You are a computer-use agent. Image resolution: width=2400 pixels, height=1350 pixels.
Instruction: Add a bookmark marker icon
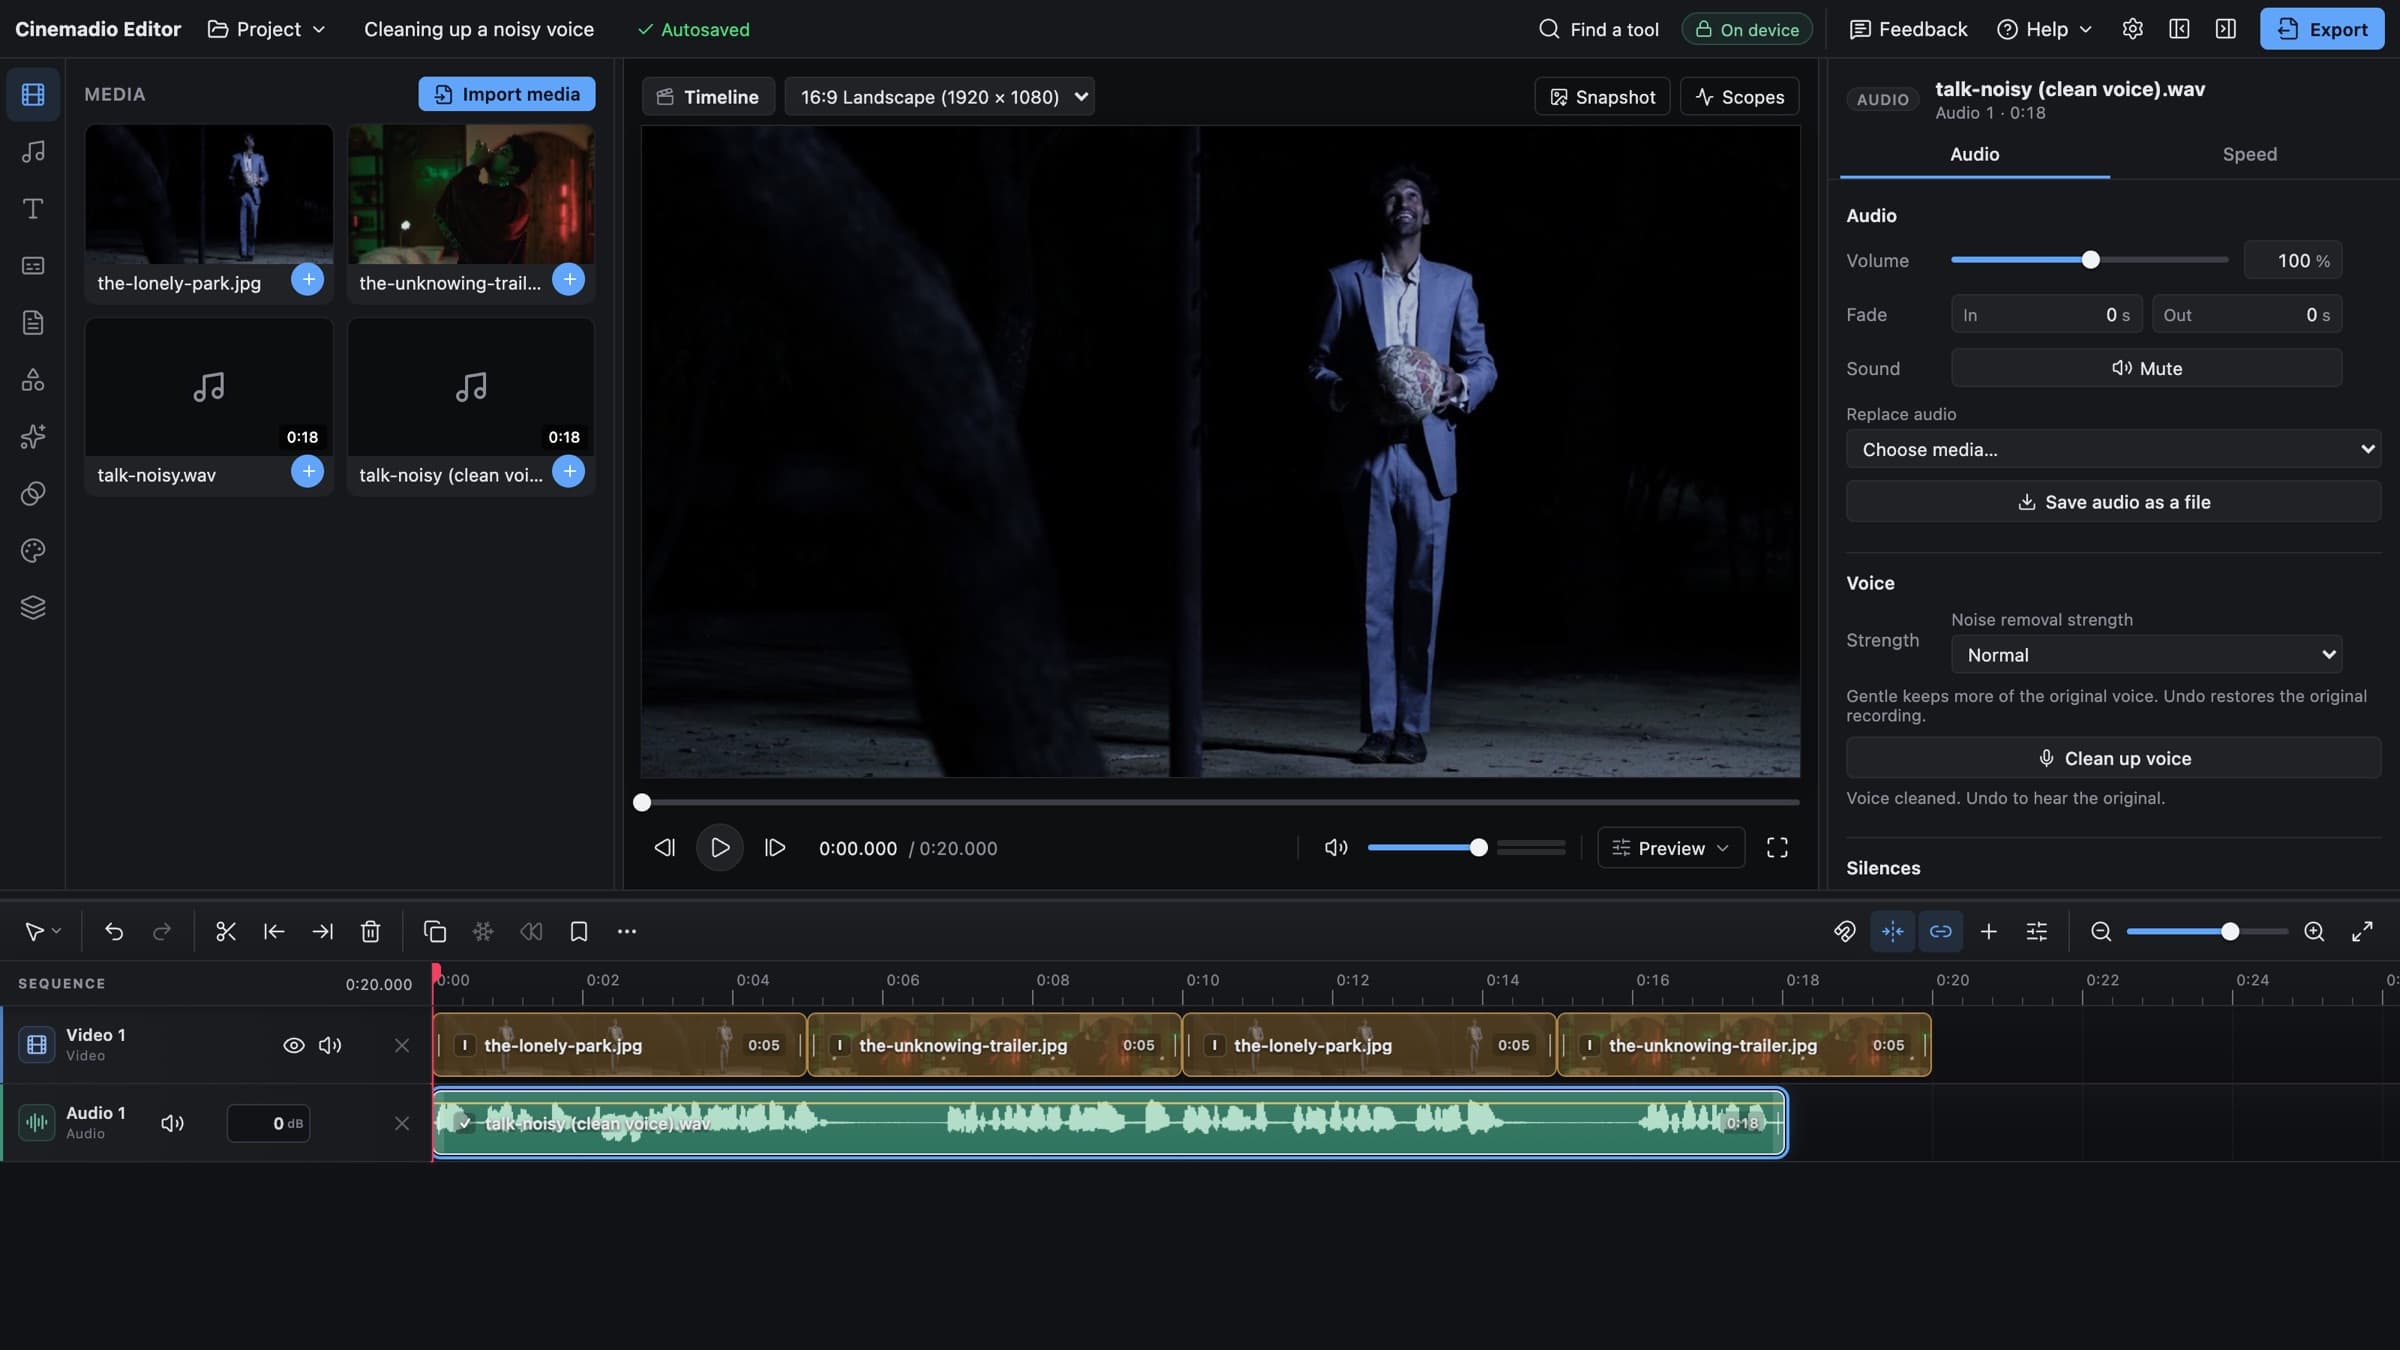[578, 932]
